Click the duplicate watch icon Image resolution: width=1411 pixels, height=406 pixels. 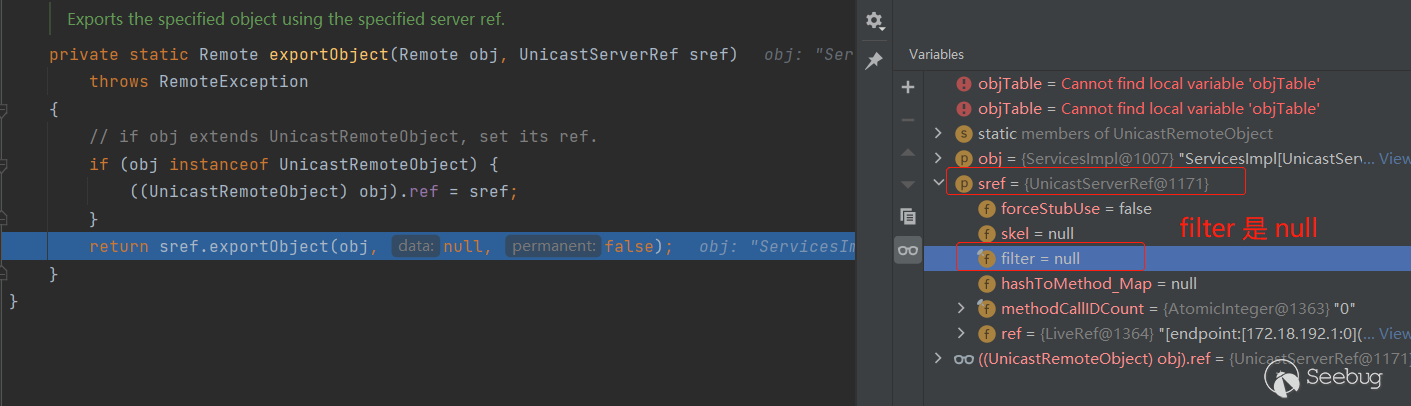pyautogui.click(x=908, y=216)
